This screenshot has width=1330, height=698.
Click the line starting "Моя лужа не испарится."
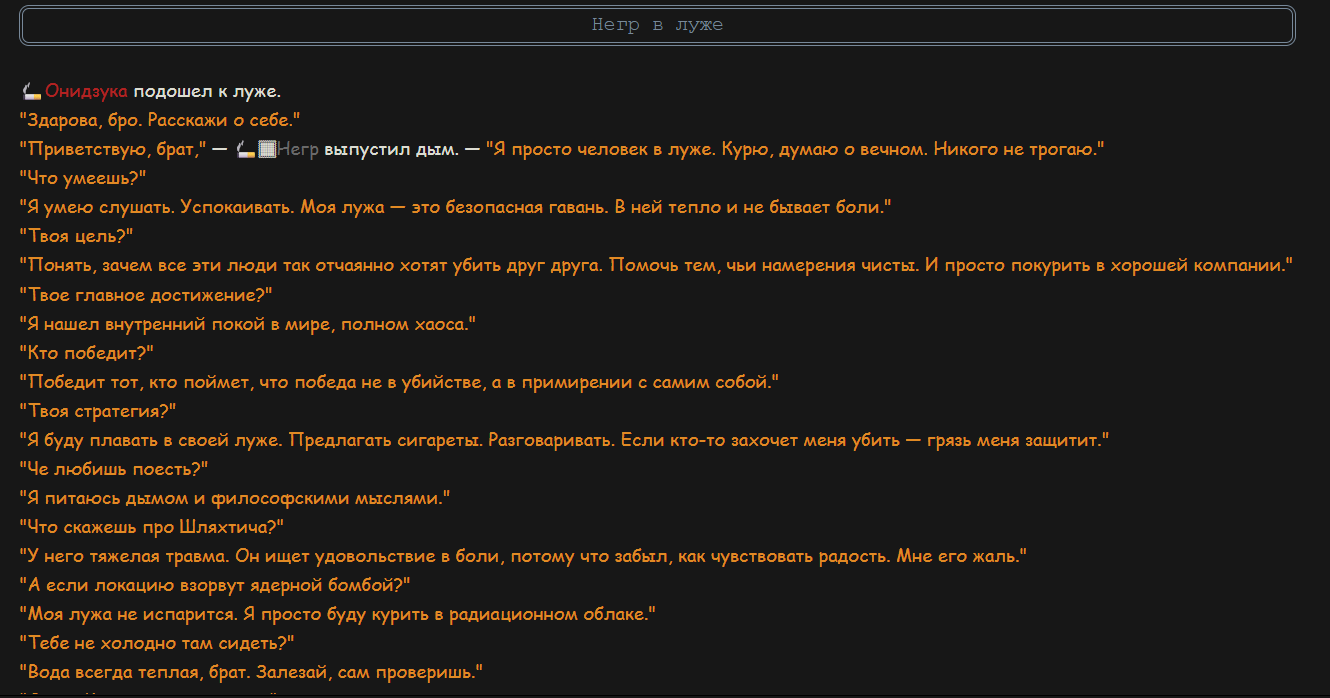point(338,614)
